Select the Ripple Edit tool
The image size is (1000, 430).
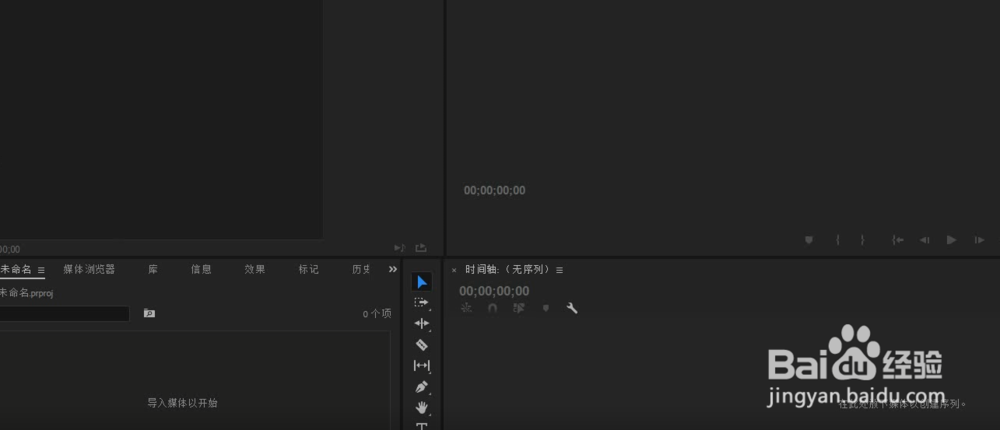pyautogui.click(x=422, y=323)
